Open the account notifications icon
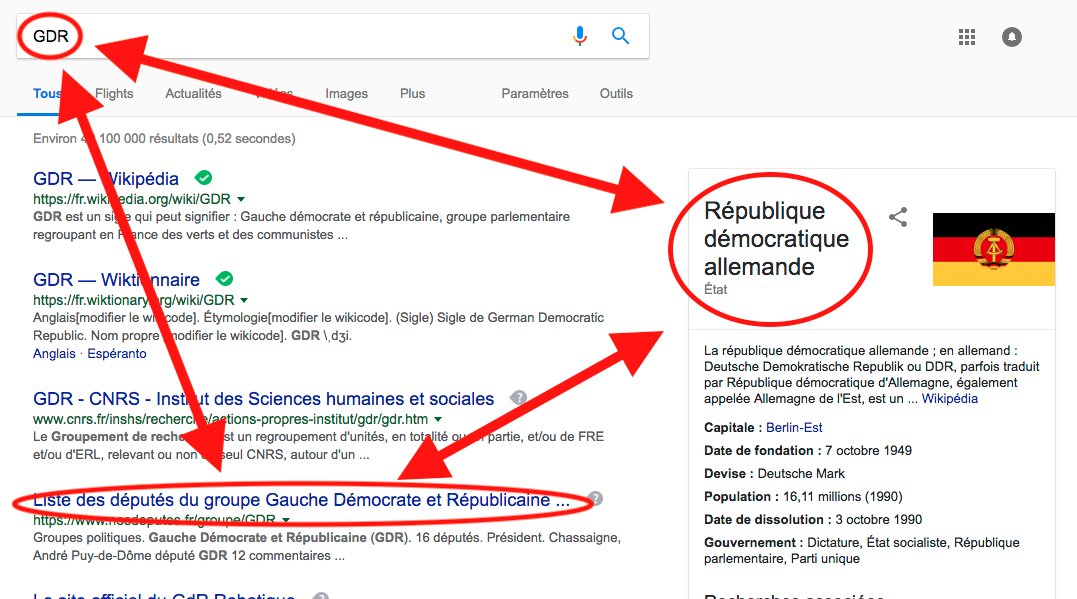This screenshot has height=599, width=1077. tap(1011, 36)
